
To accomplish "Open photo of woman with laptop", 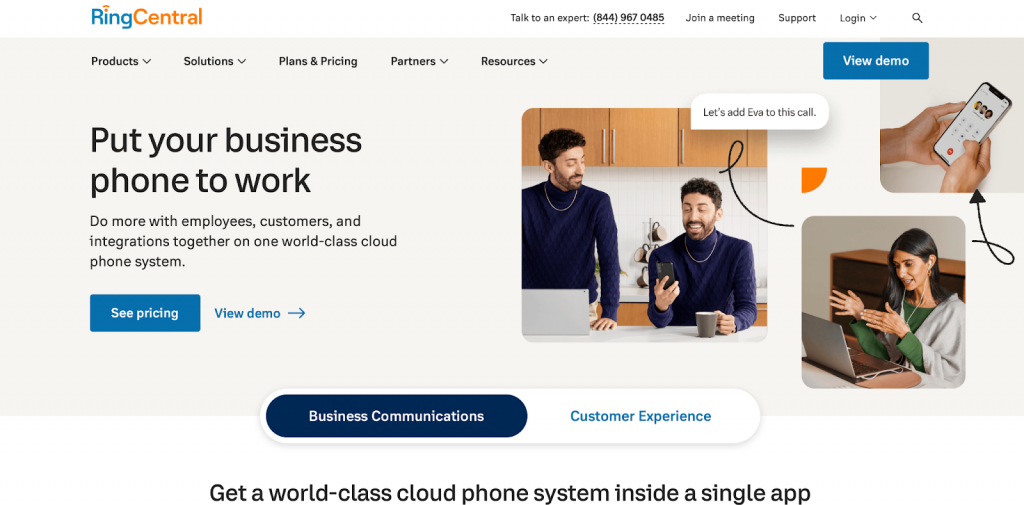I will pyautogui.click(x=883, y=302).
